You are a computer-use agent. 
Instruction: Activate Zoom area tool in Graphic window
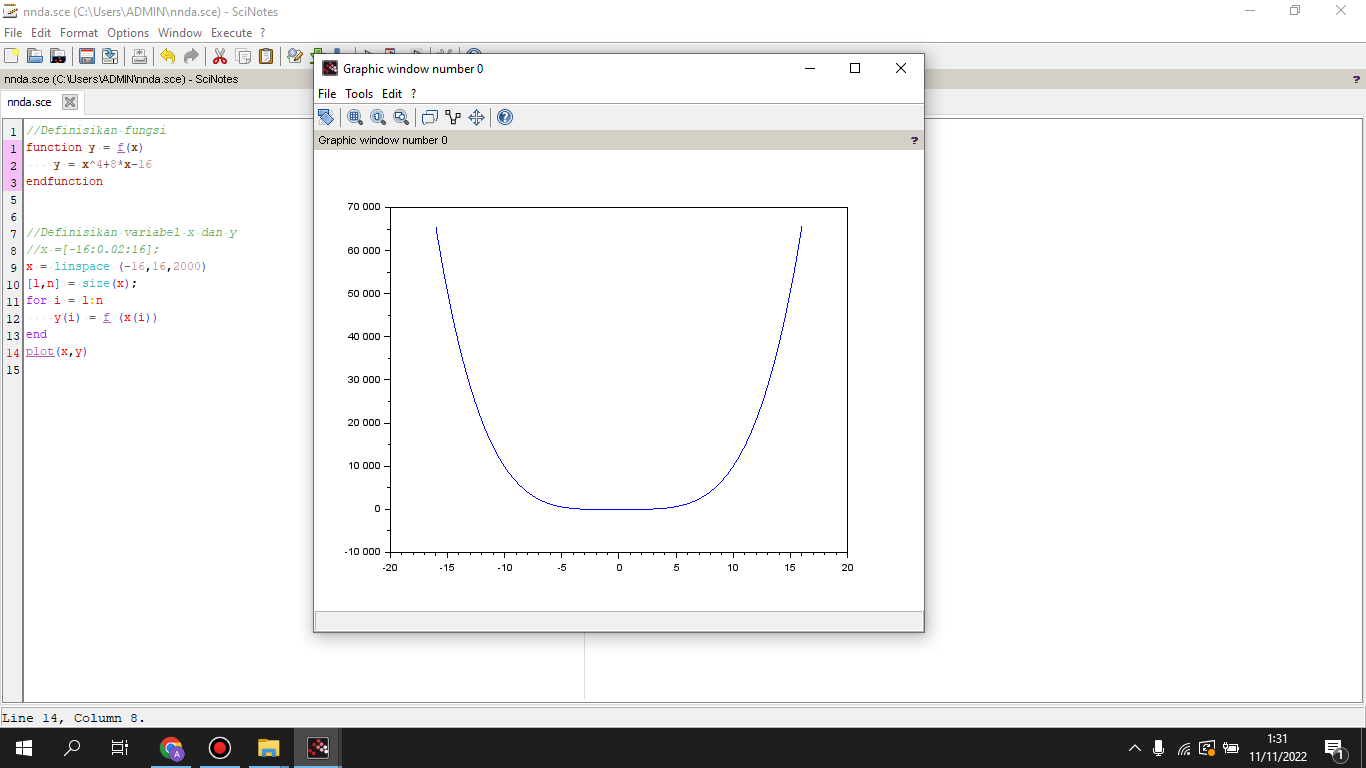(355, 117)
